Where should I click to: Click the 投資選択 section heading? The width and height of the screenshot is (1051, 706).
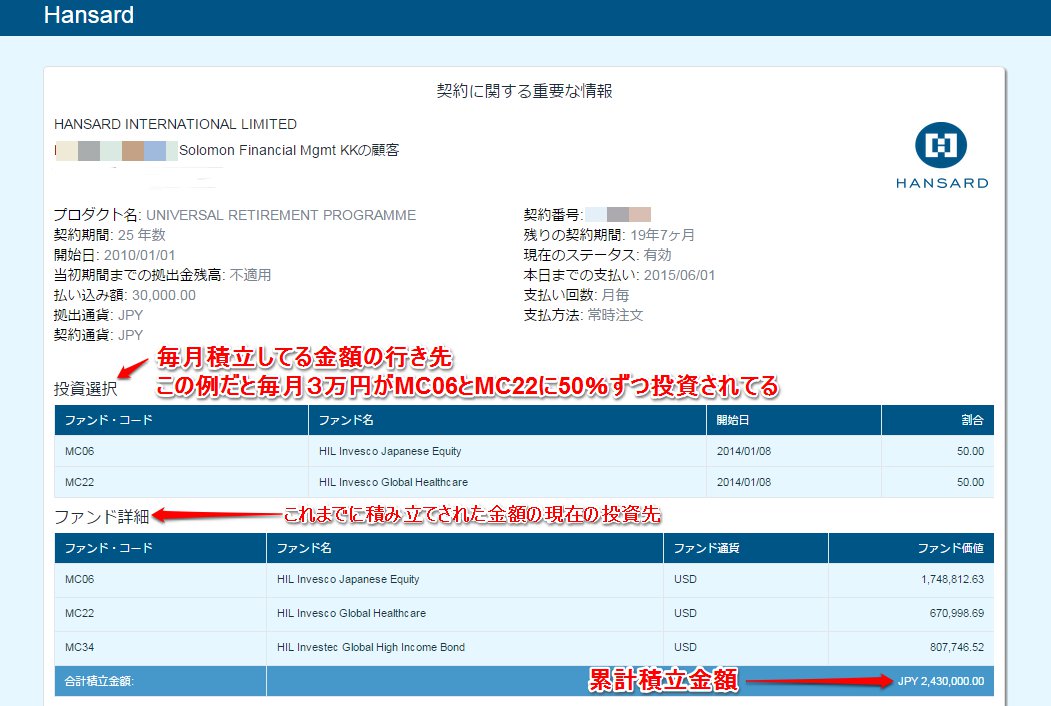pos(86,389)
